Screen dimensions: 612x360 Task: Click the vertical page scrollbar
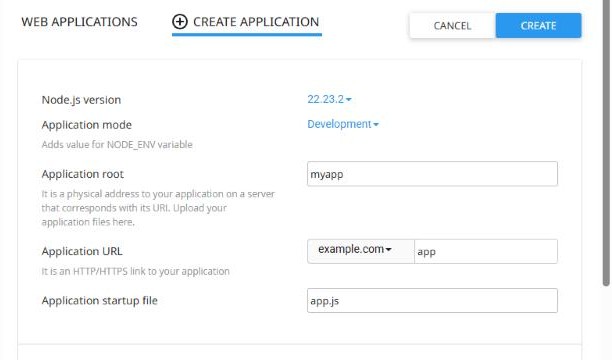click(x=606, y=143)
